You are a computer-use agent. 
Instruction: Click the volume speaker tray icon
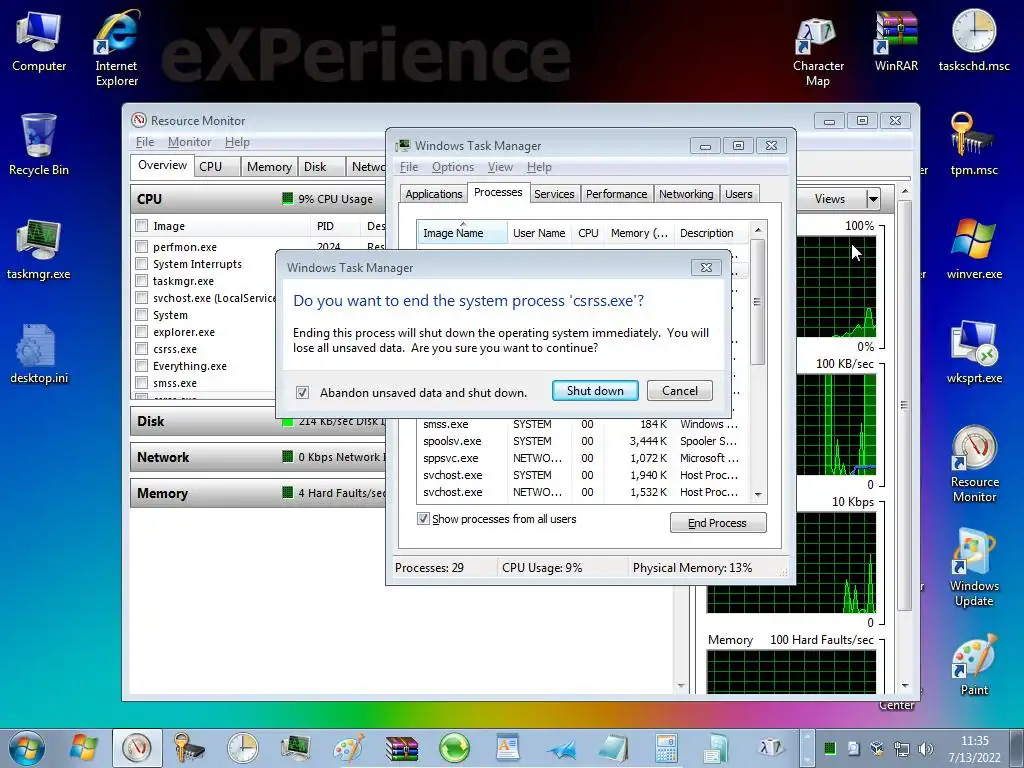925,748
